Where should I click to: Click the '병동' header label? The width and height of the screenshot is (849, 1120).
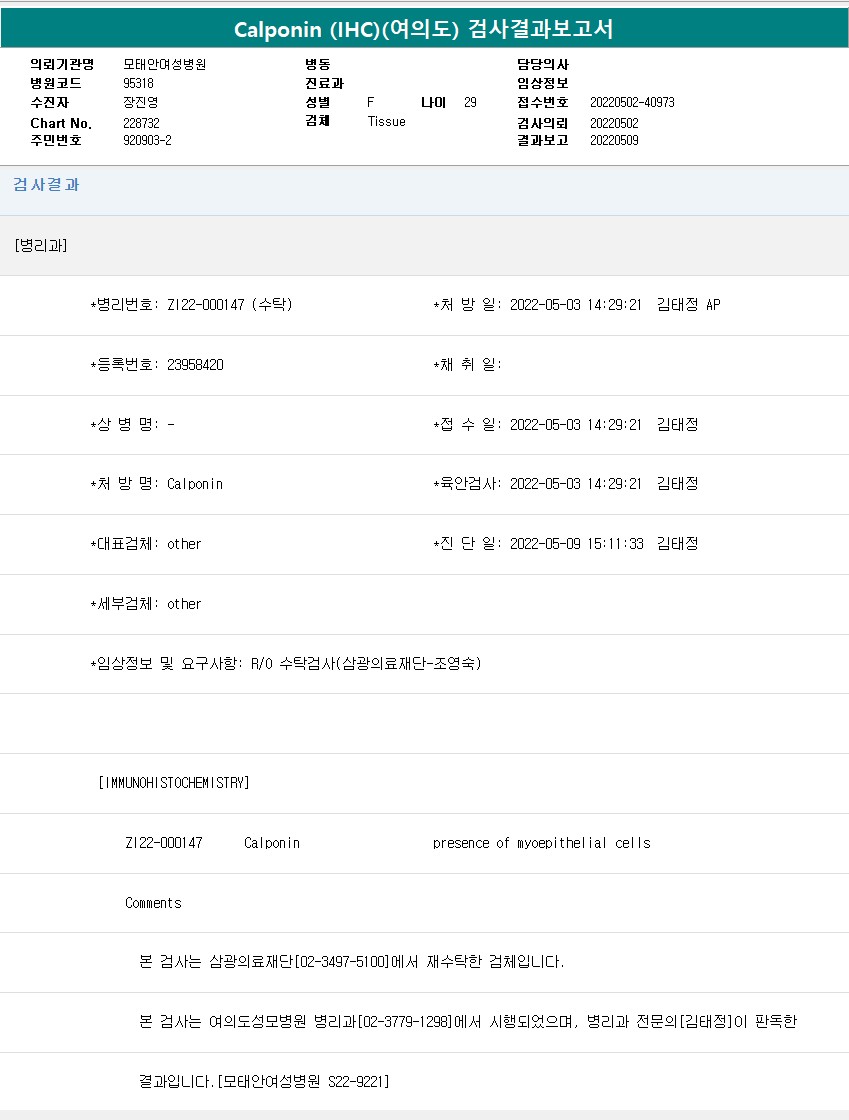pos(318,64)
